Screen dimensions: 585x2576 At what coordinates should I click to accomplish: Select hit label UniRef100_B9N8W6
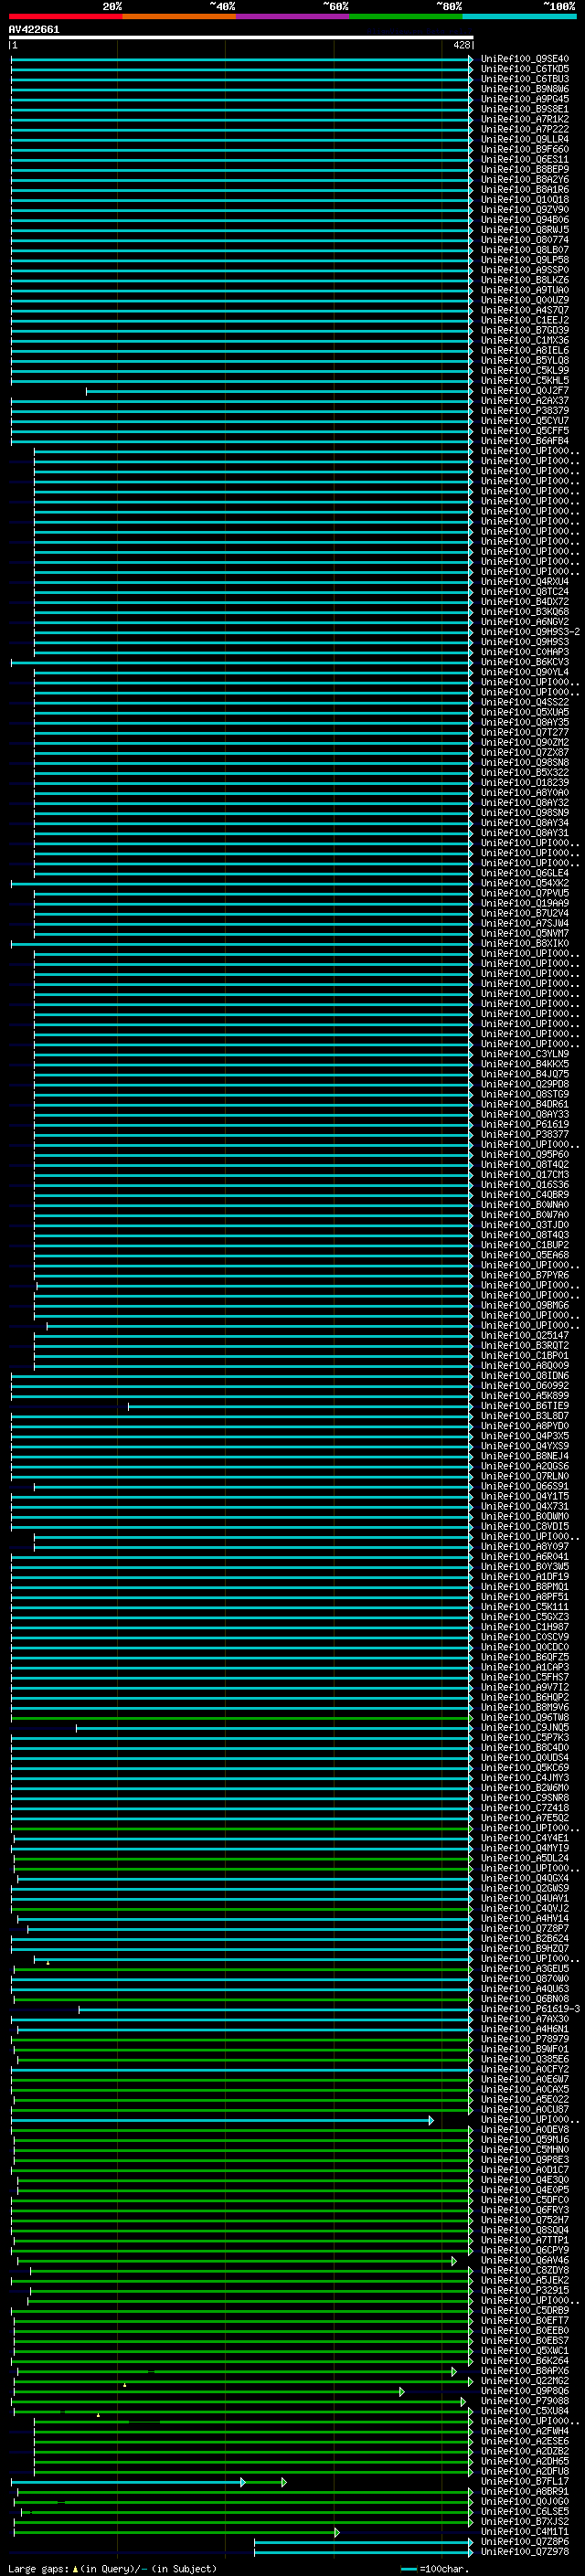(525, 89)
